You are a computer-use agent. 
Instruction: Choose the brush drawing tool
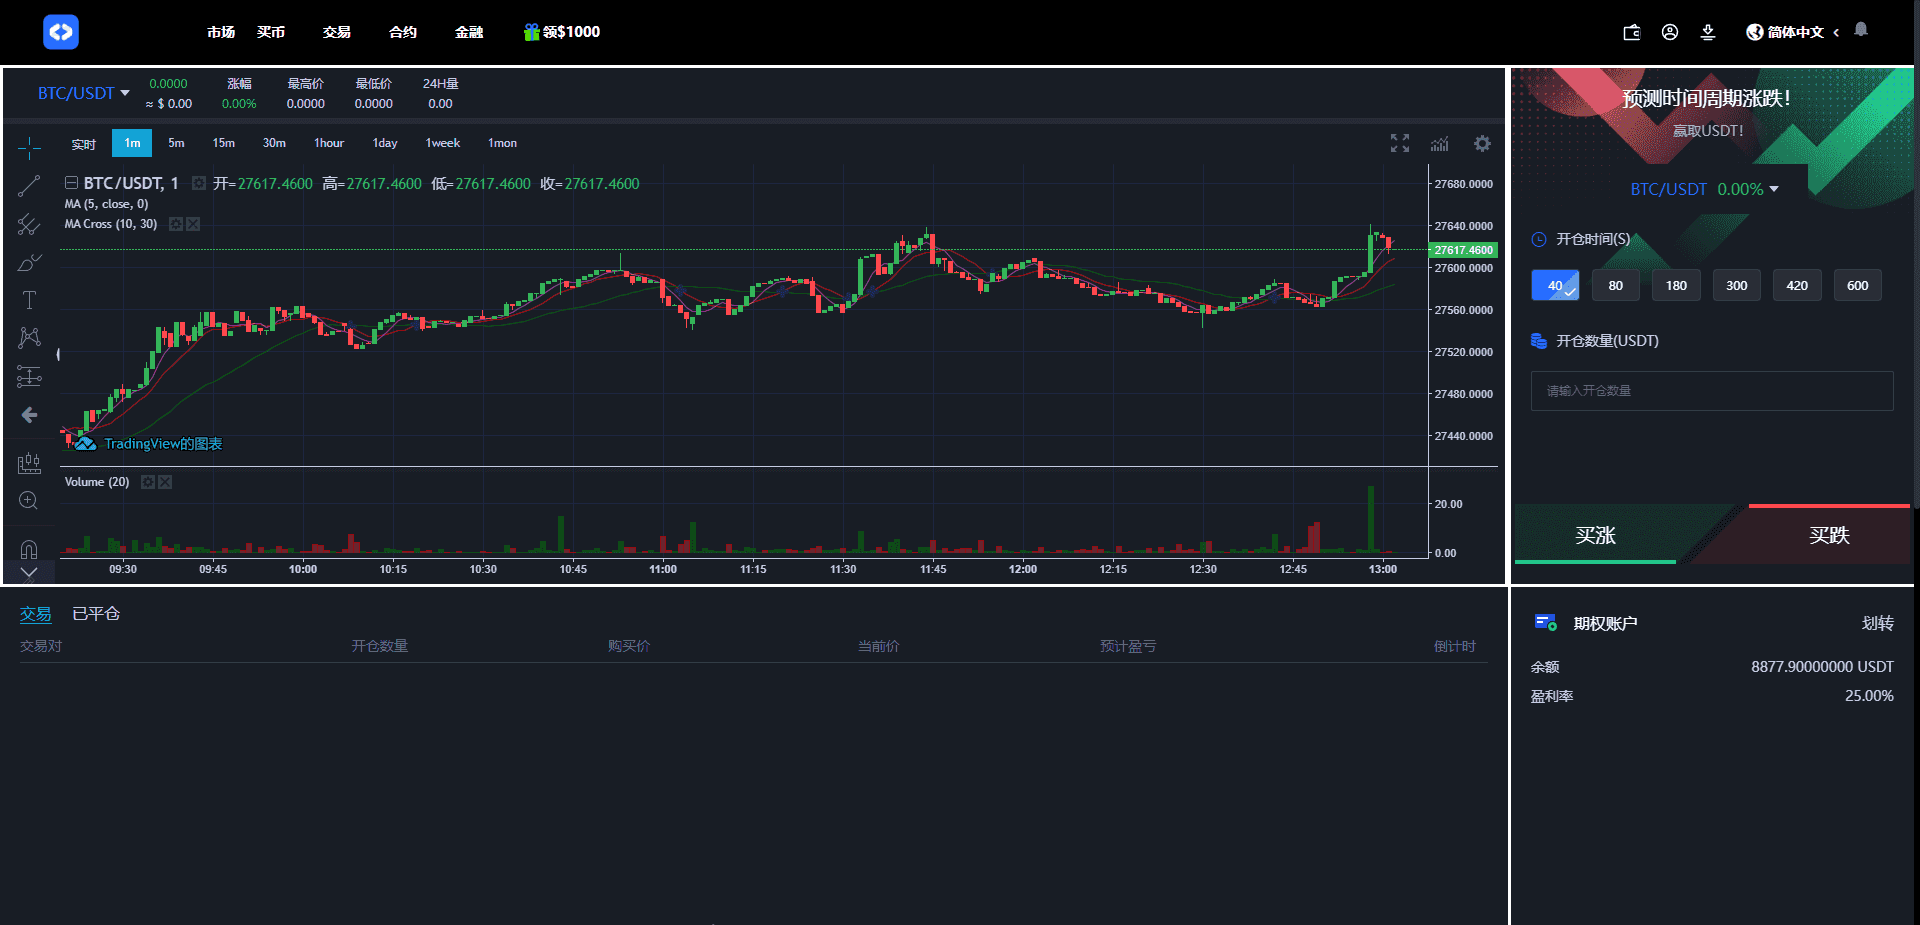tap(29, 263)
